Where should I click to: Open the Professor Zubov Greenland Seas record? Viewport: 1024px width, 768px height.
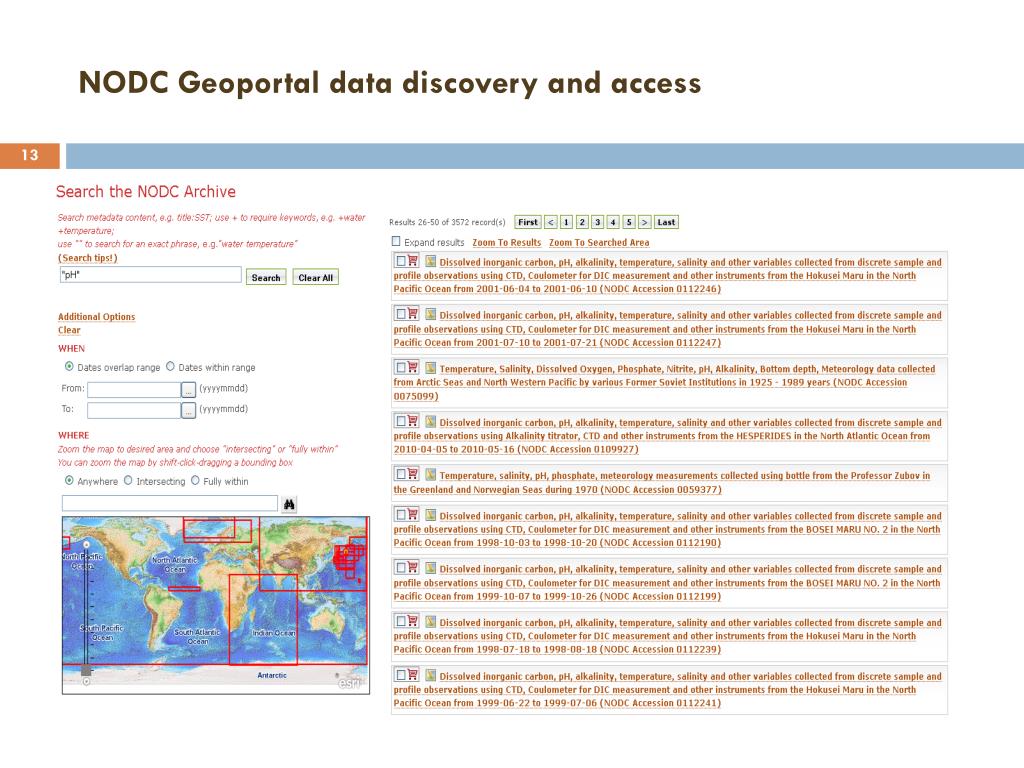click(x=662, y=483)
